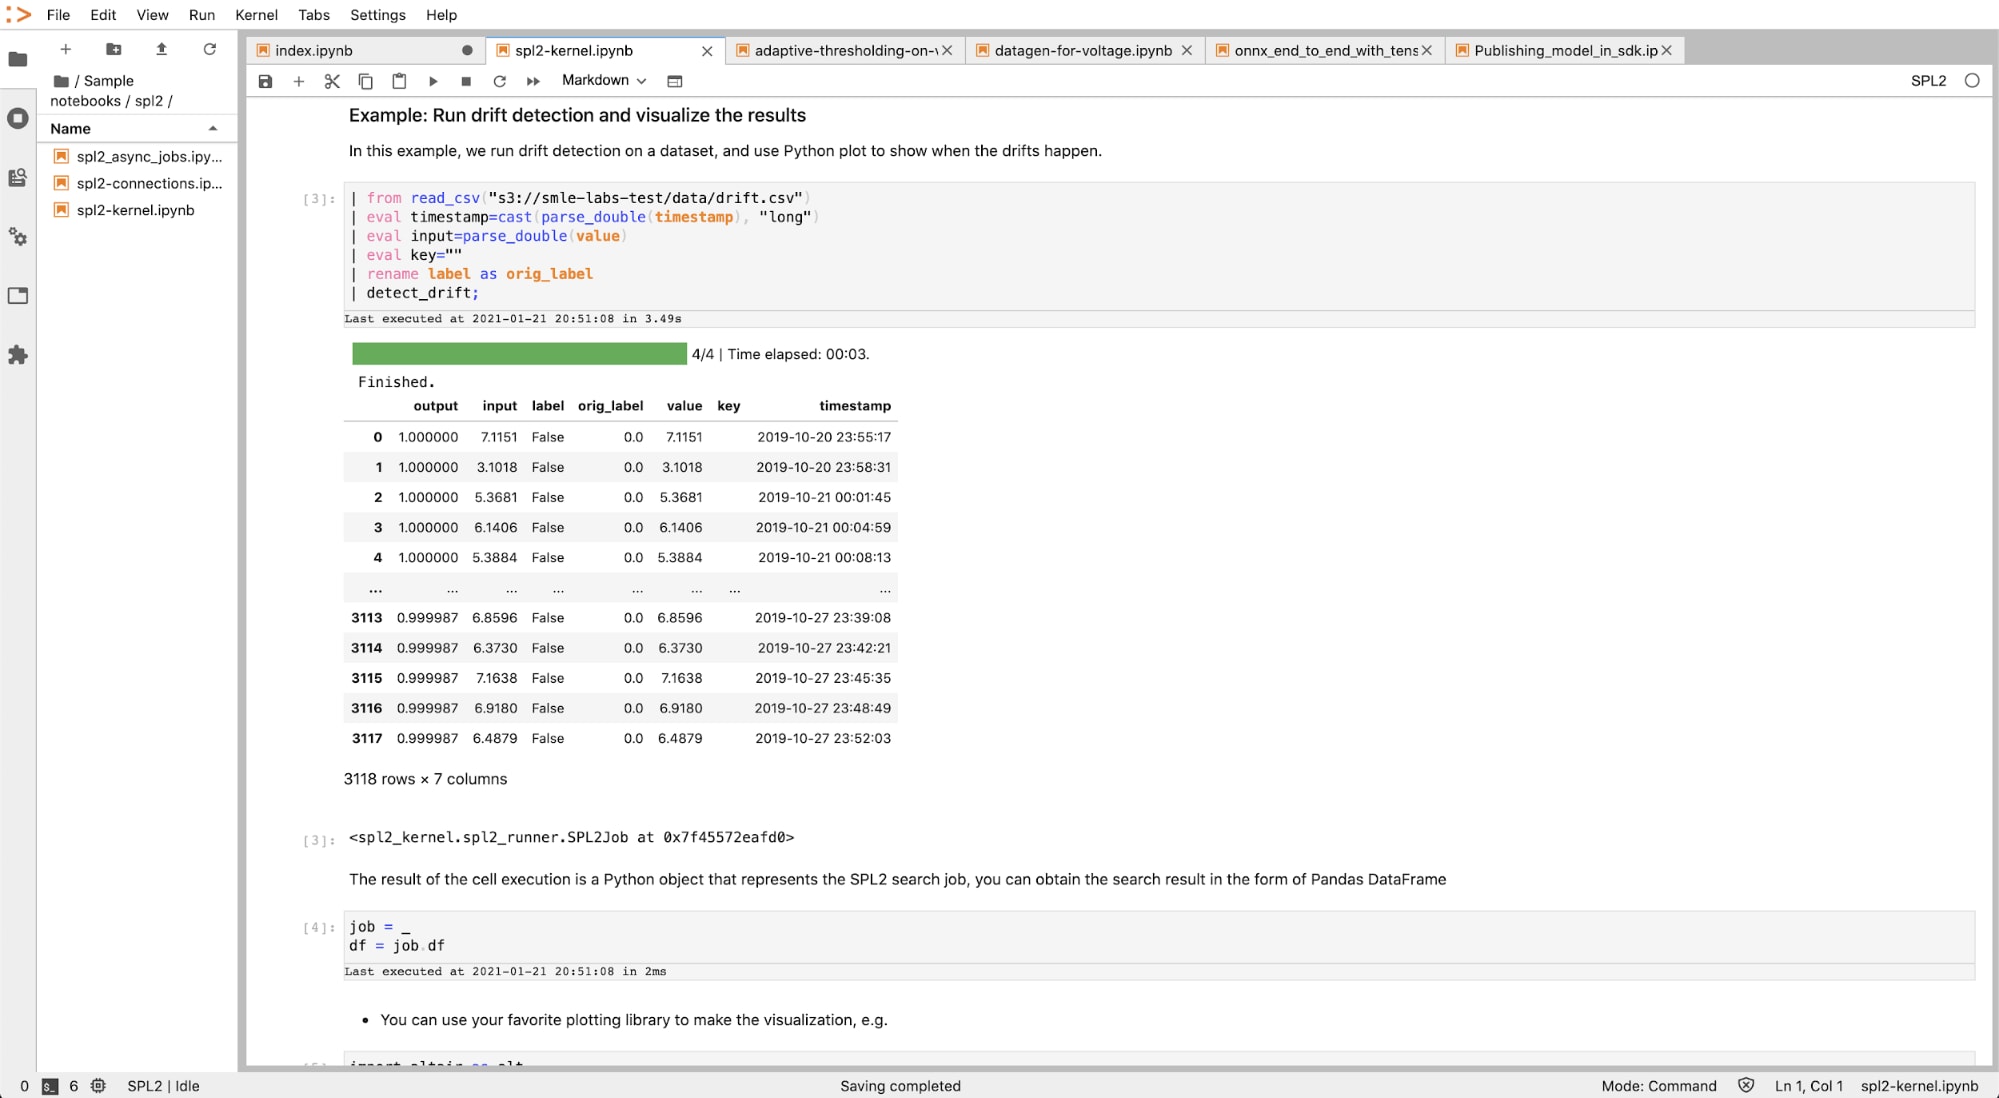Open the cell type Markdown dropdown
1999x1098 pixels.
(x=604, y=80)
